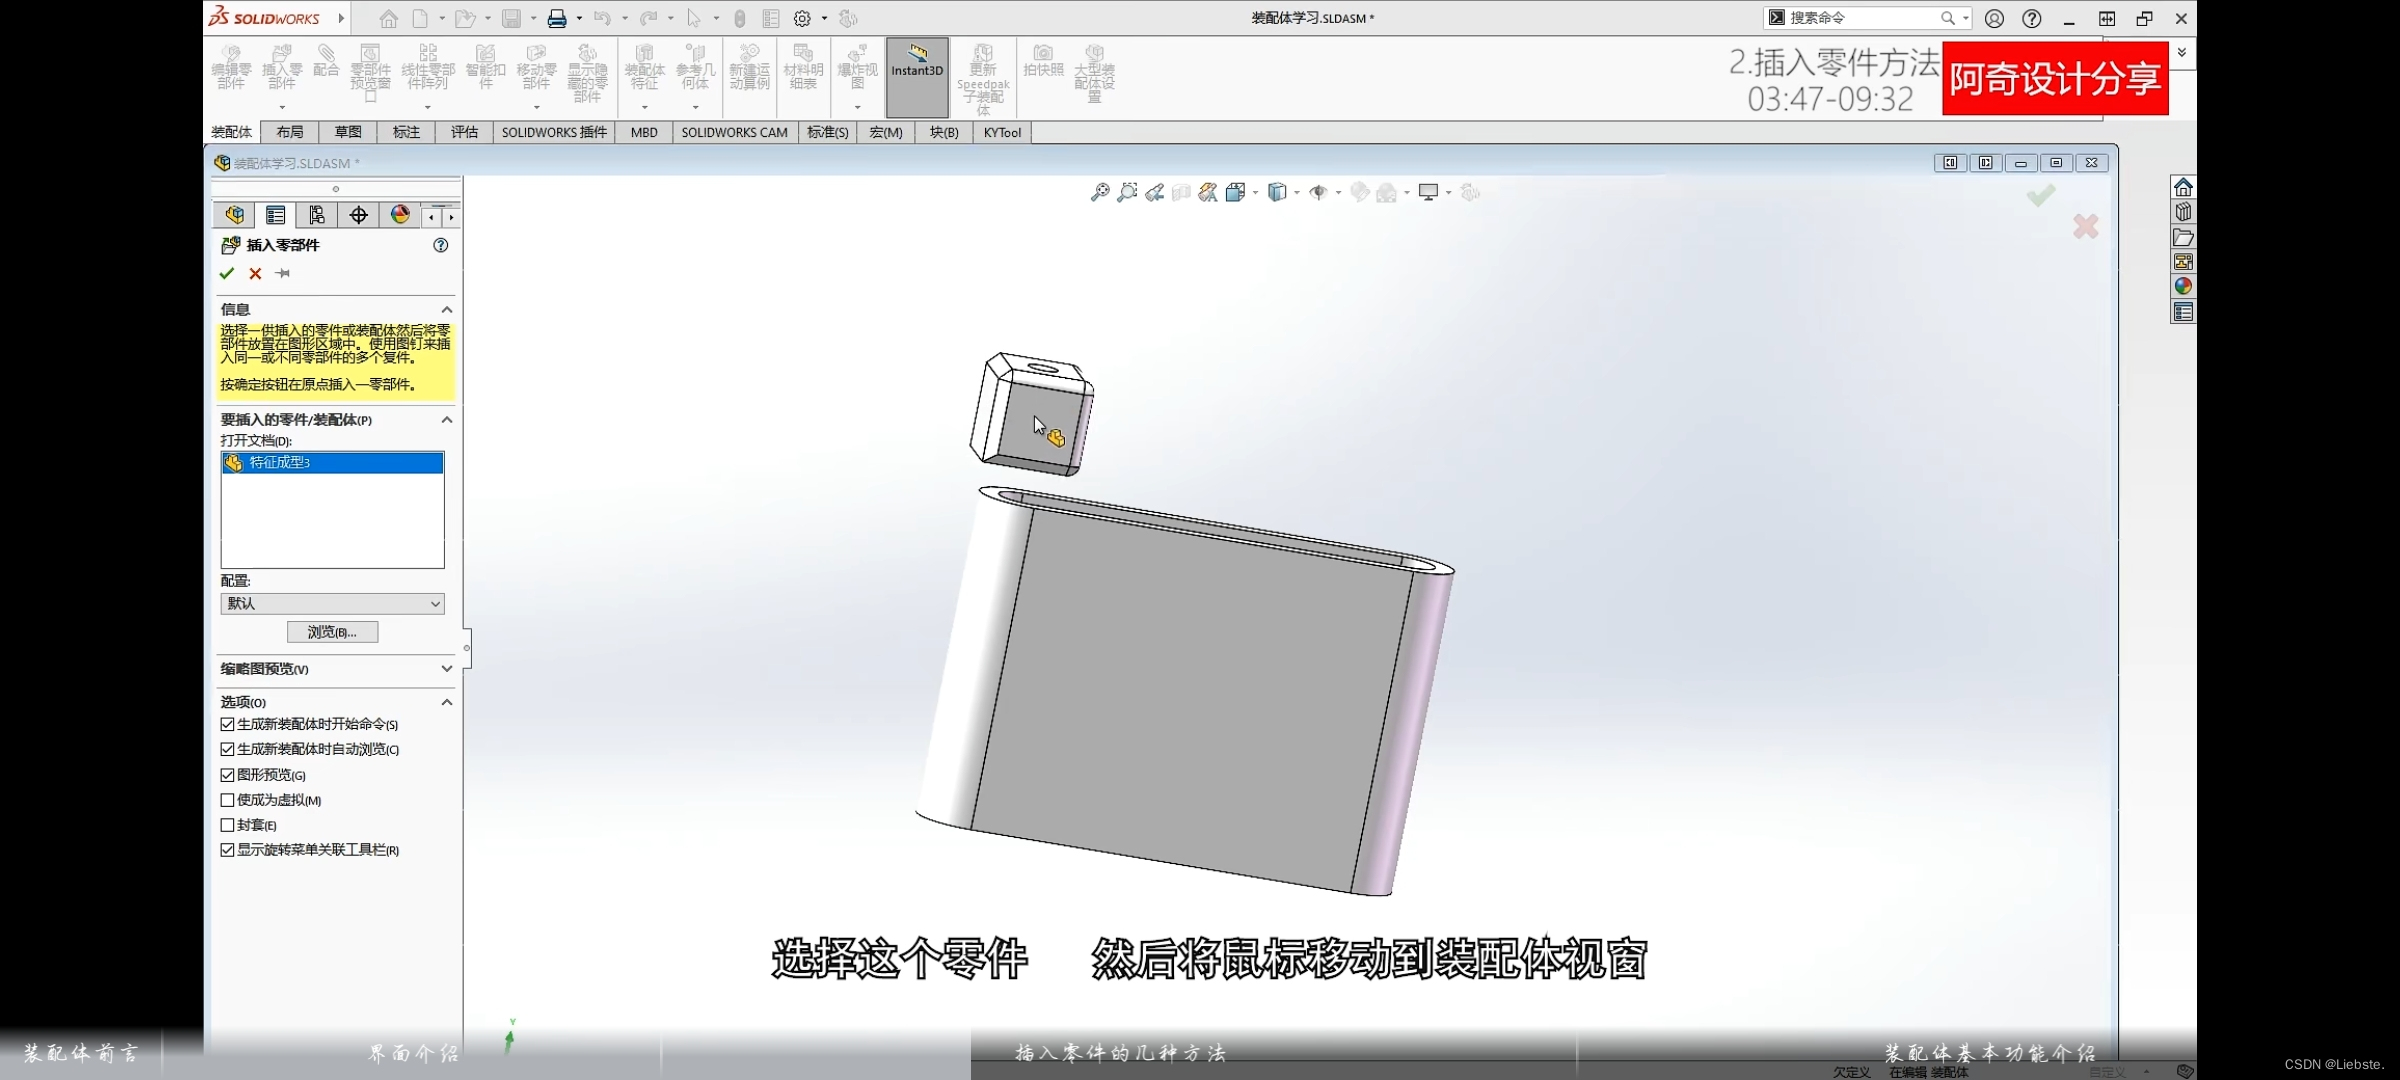Screen dimensions: 2400x1080
Task: Open the DisplayManager color ball tab
Action: click(400, 215)
